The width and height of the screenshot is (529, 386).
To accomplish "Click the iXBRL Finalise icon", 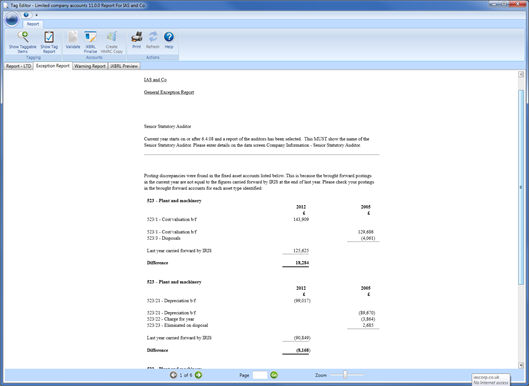I will click(90, 37).
